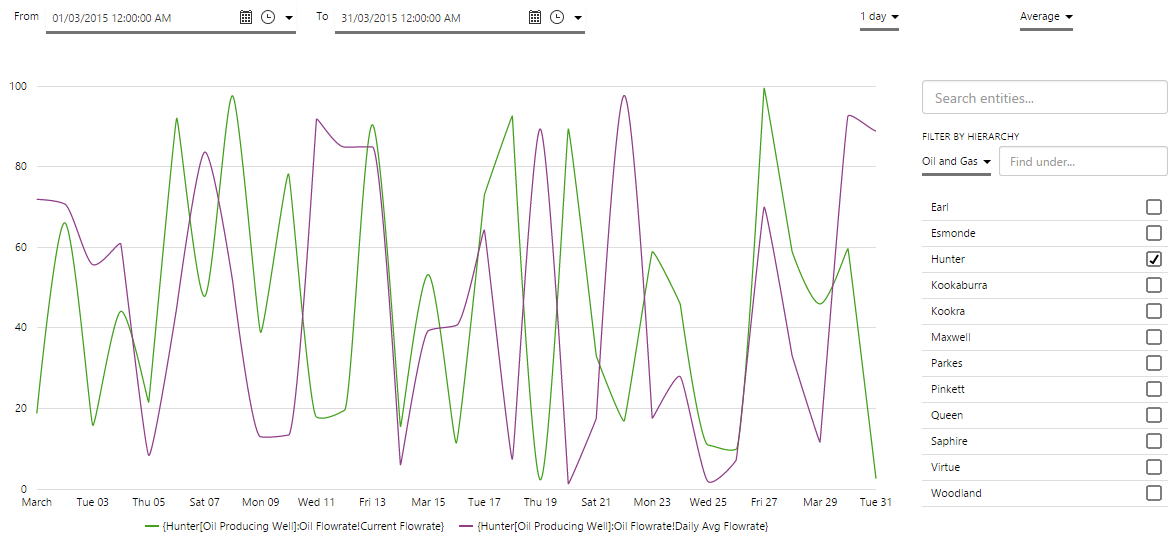Screen dimensions: 1176x545
Task: Open the Average aggregation dropdown
Action: pyautogui.click(x=1046, y=17)
